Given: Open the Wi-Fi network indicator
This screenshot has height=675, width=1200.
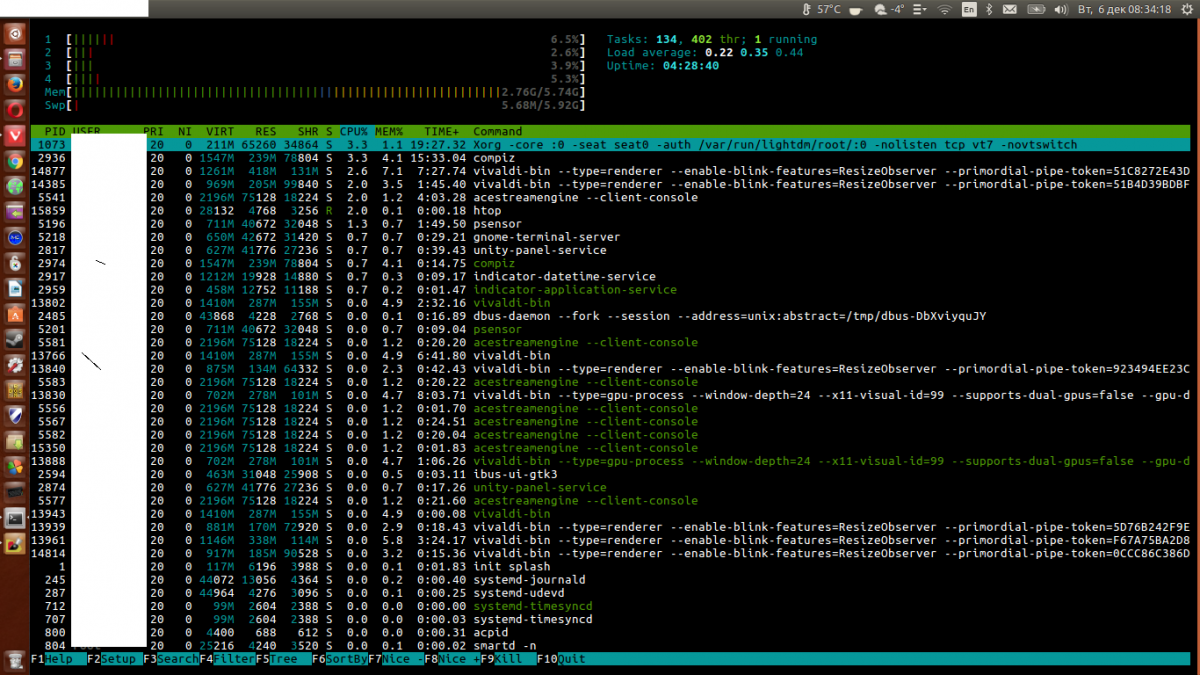Looking at the screenshot, I should (944, 9).
